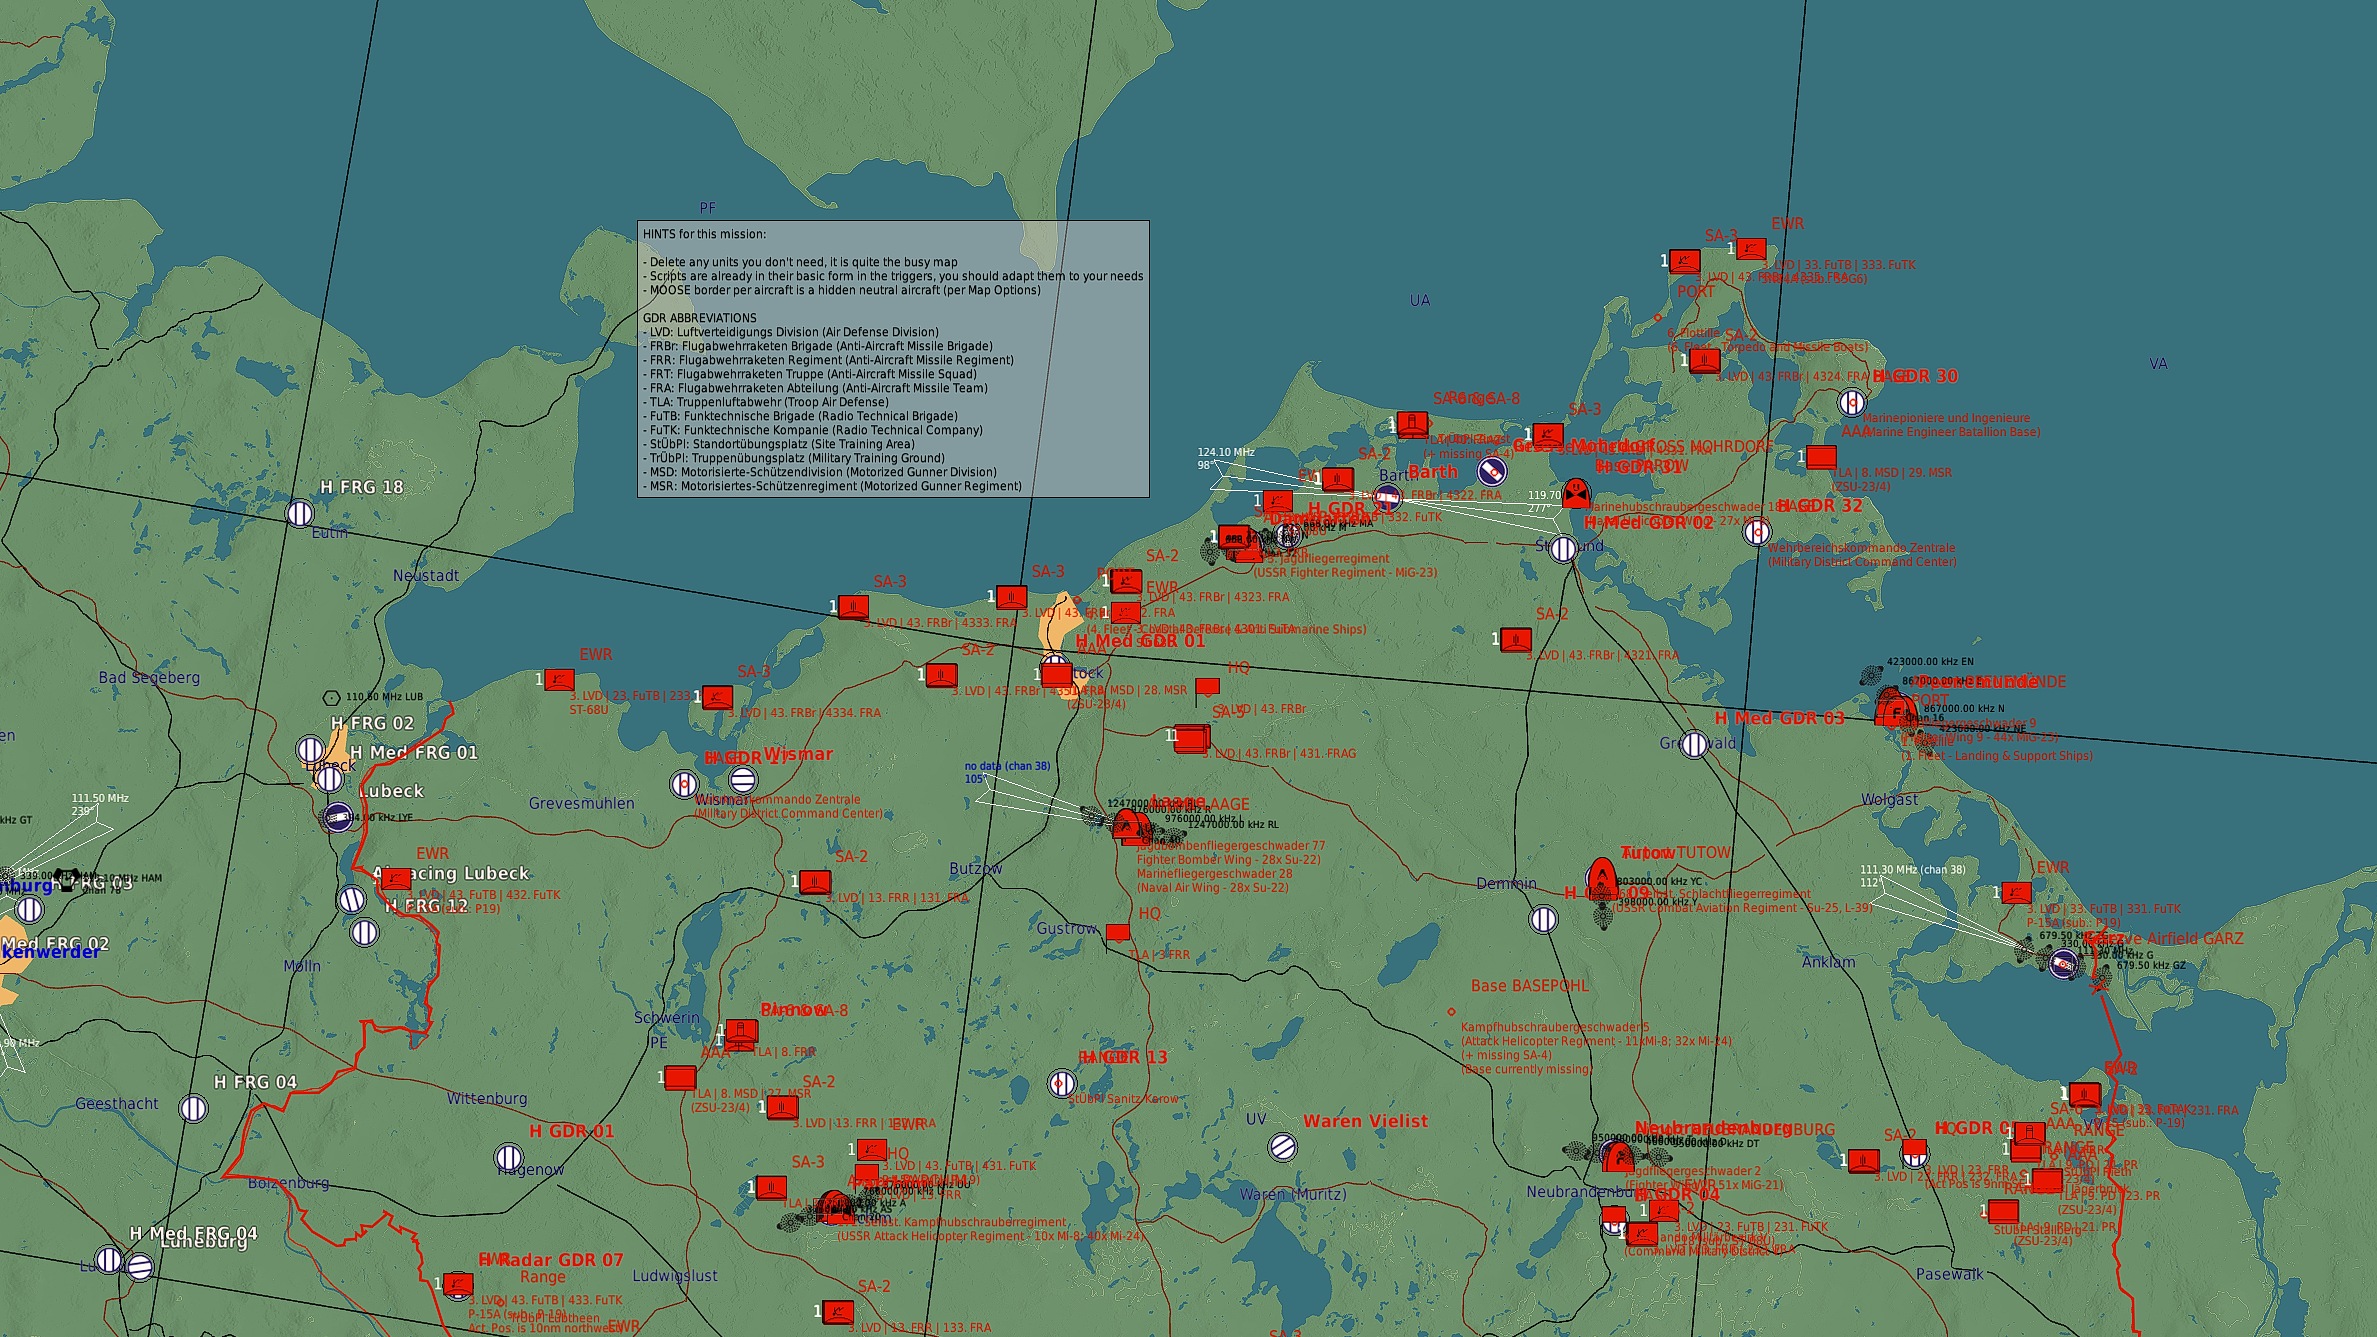2377x1337 pixels.
Task: Click the Hagenow helipad icon
Action: tap(509, 1158)
